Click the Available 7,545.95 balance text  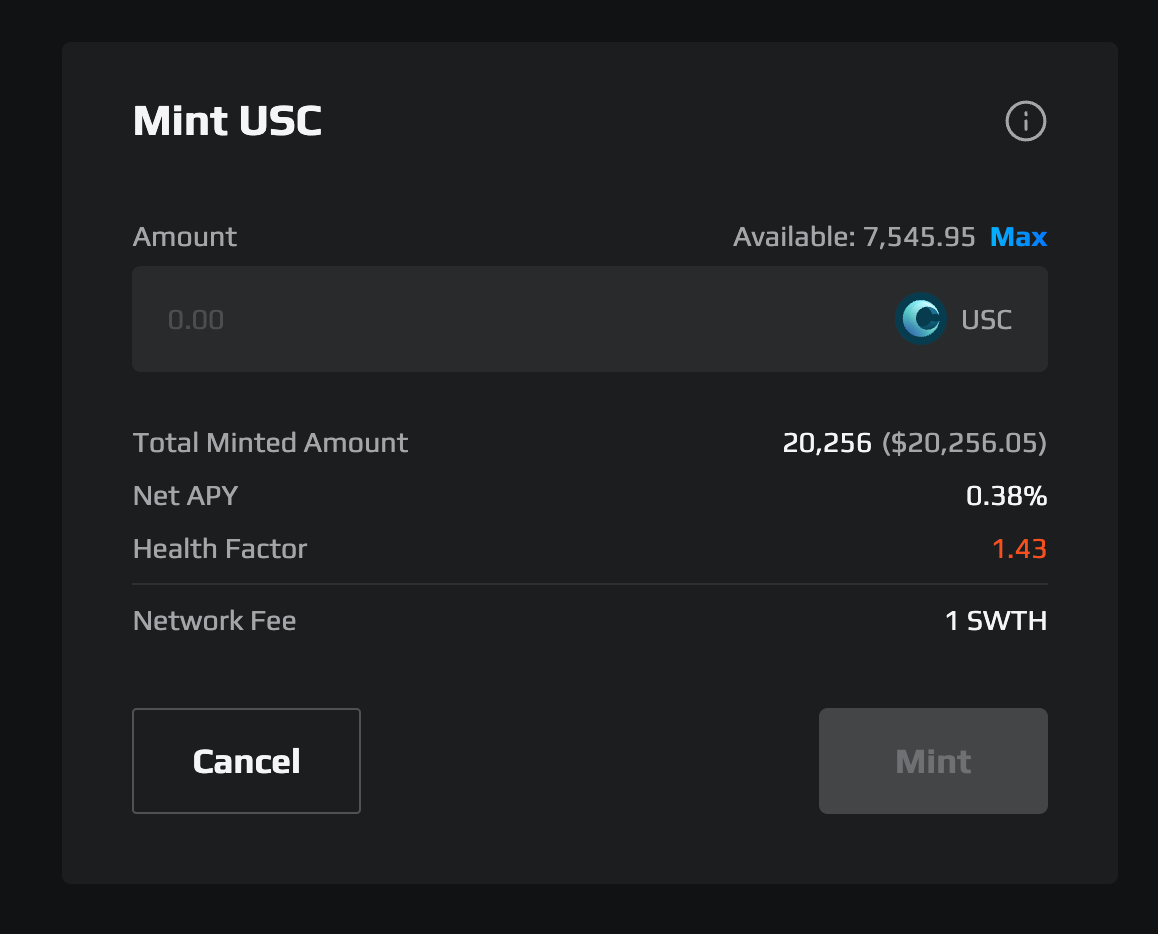point(854,237)
